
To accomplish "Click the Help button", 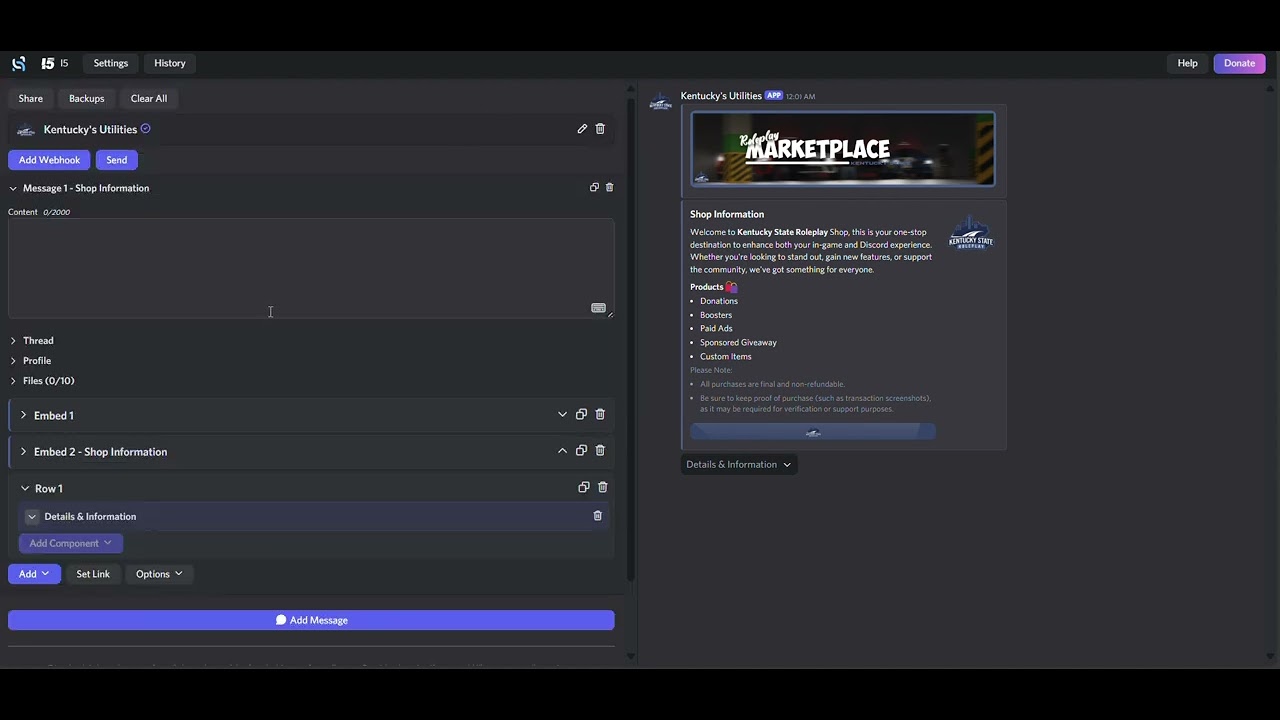I will point(1187,63).
